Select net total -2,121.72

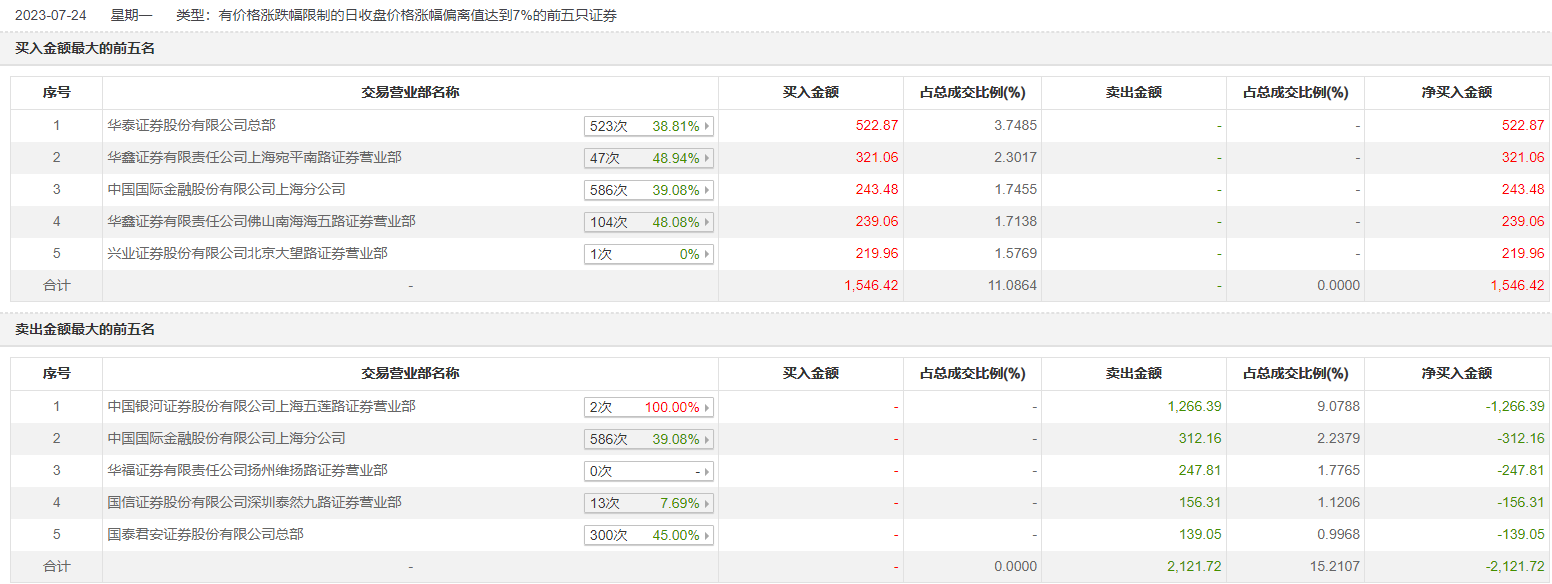[1514, 566]
